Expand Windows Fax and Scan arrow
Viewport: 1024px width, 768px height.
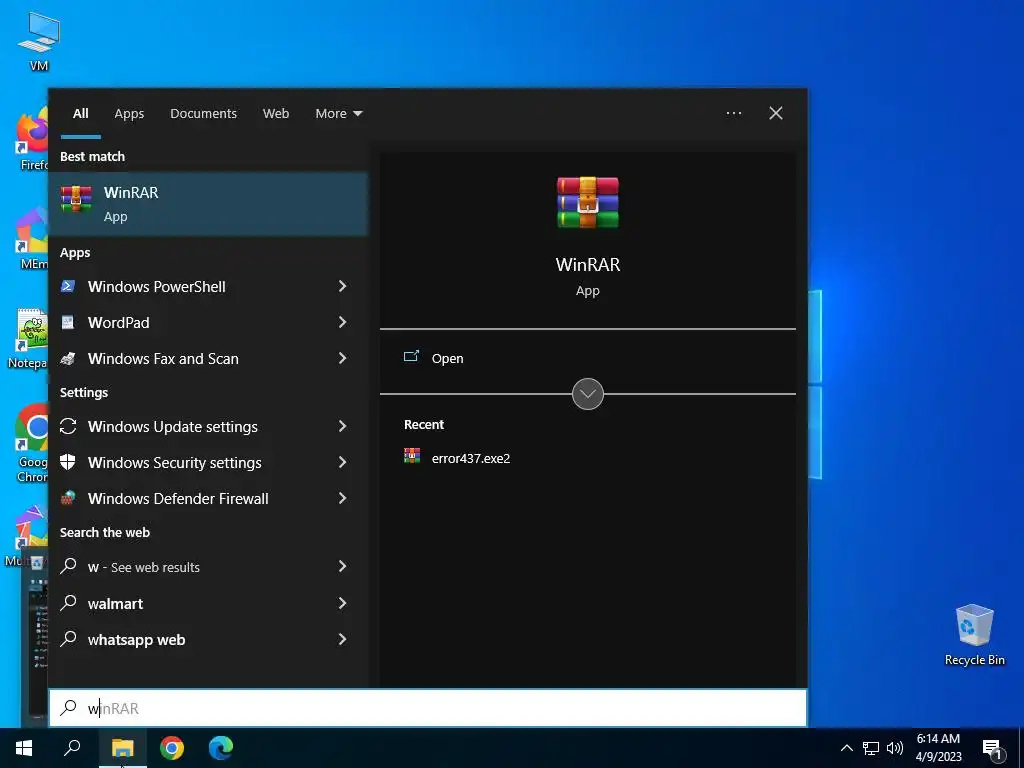[343, 359]
